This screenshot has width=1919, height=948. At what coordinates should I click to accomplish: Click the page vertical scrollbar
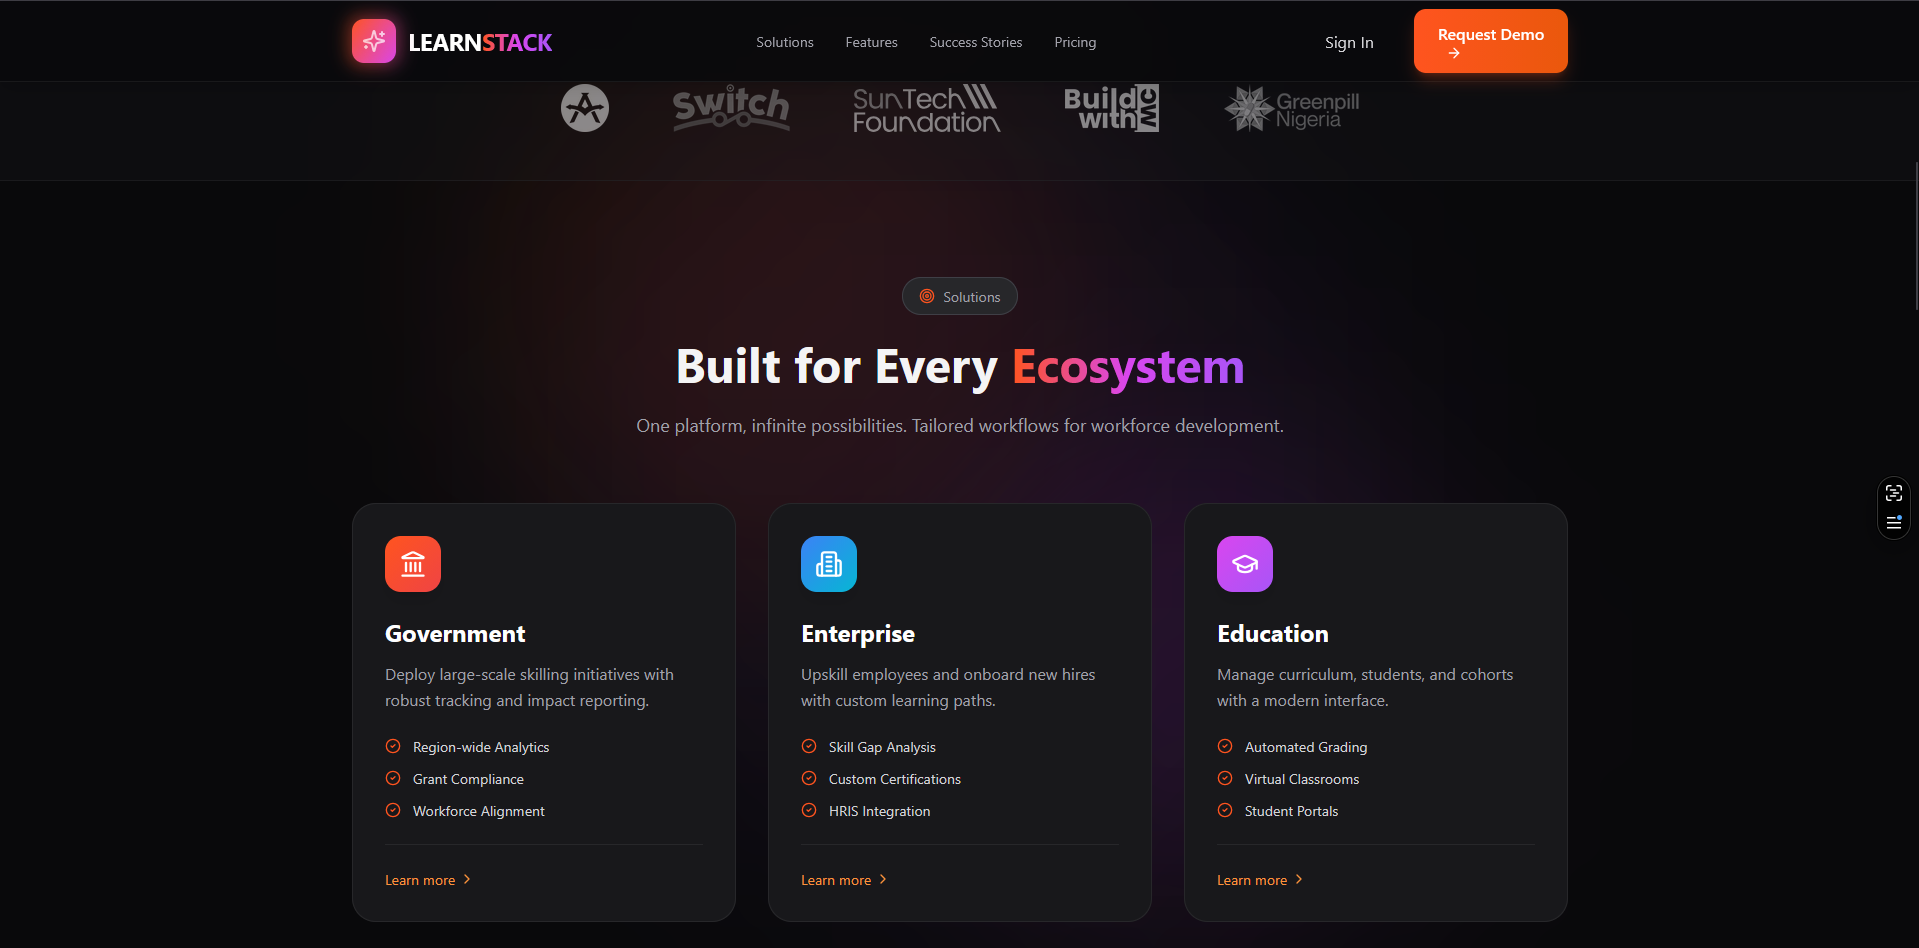tap(1915, 235)
